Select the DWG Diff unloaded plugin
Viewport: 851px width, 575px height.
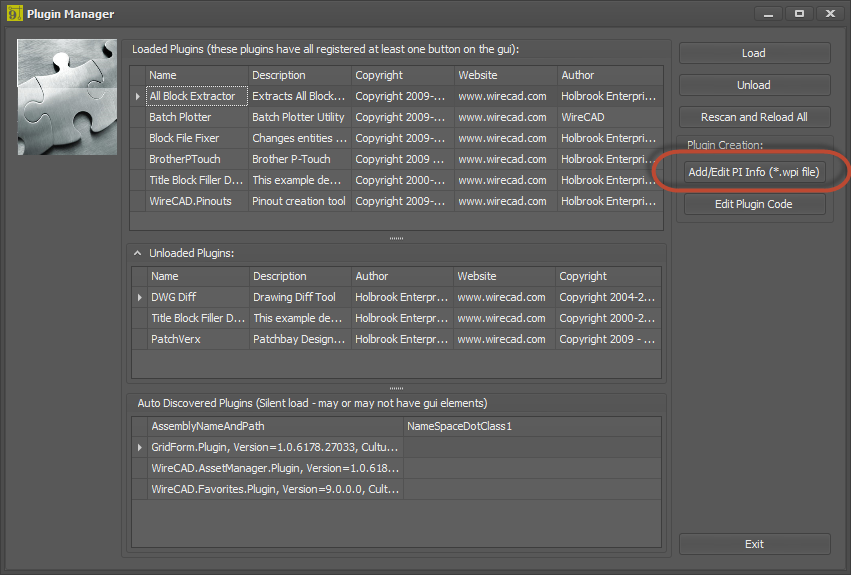198,298
